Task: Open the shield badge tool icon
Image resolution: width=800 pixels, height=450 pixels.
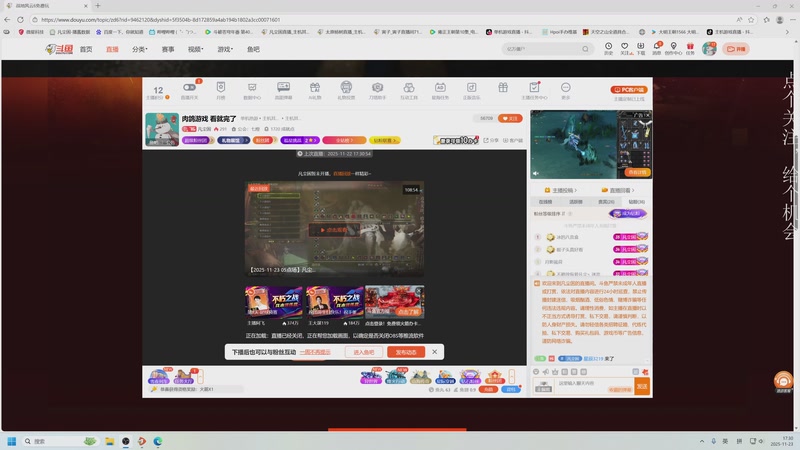Action: click(220, 87)
